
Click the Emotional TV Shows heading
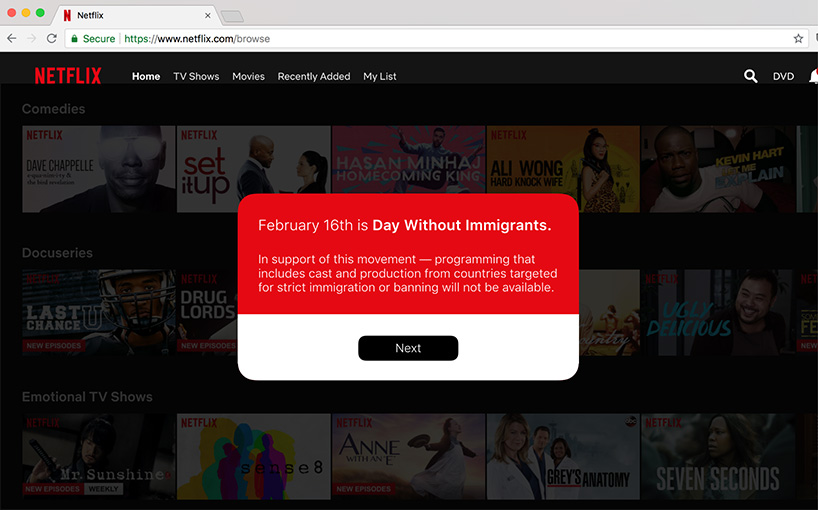coord(87,397)
